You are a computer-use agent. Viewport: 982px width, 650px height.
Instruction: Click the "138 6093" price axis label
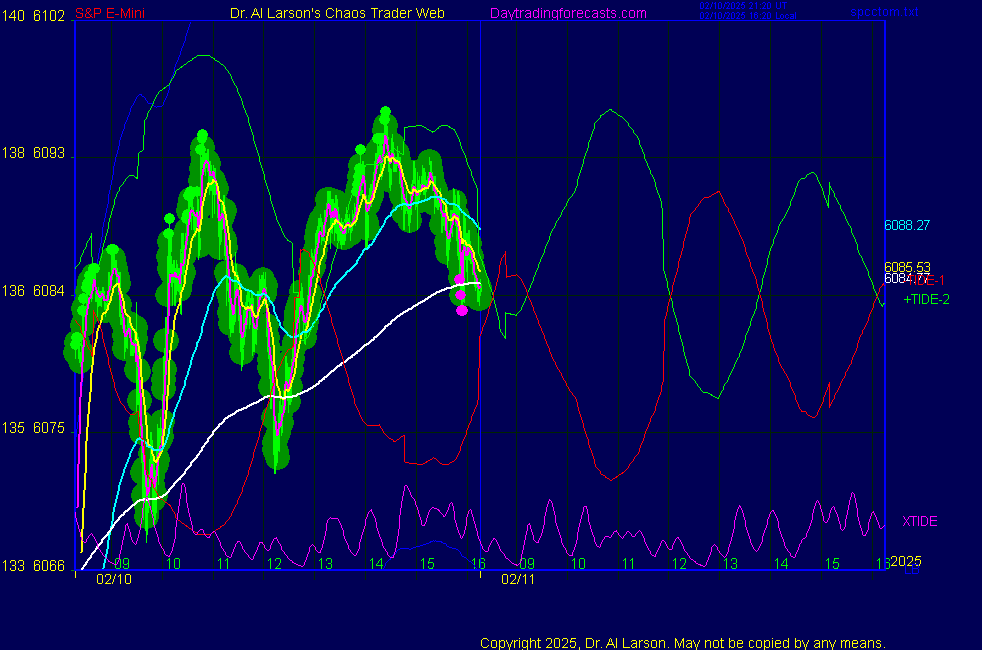[33, 153]
